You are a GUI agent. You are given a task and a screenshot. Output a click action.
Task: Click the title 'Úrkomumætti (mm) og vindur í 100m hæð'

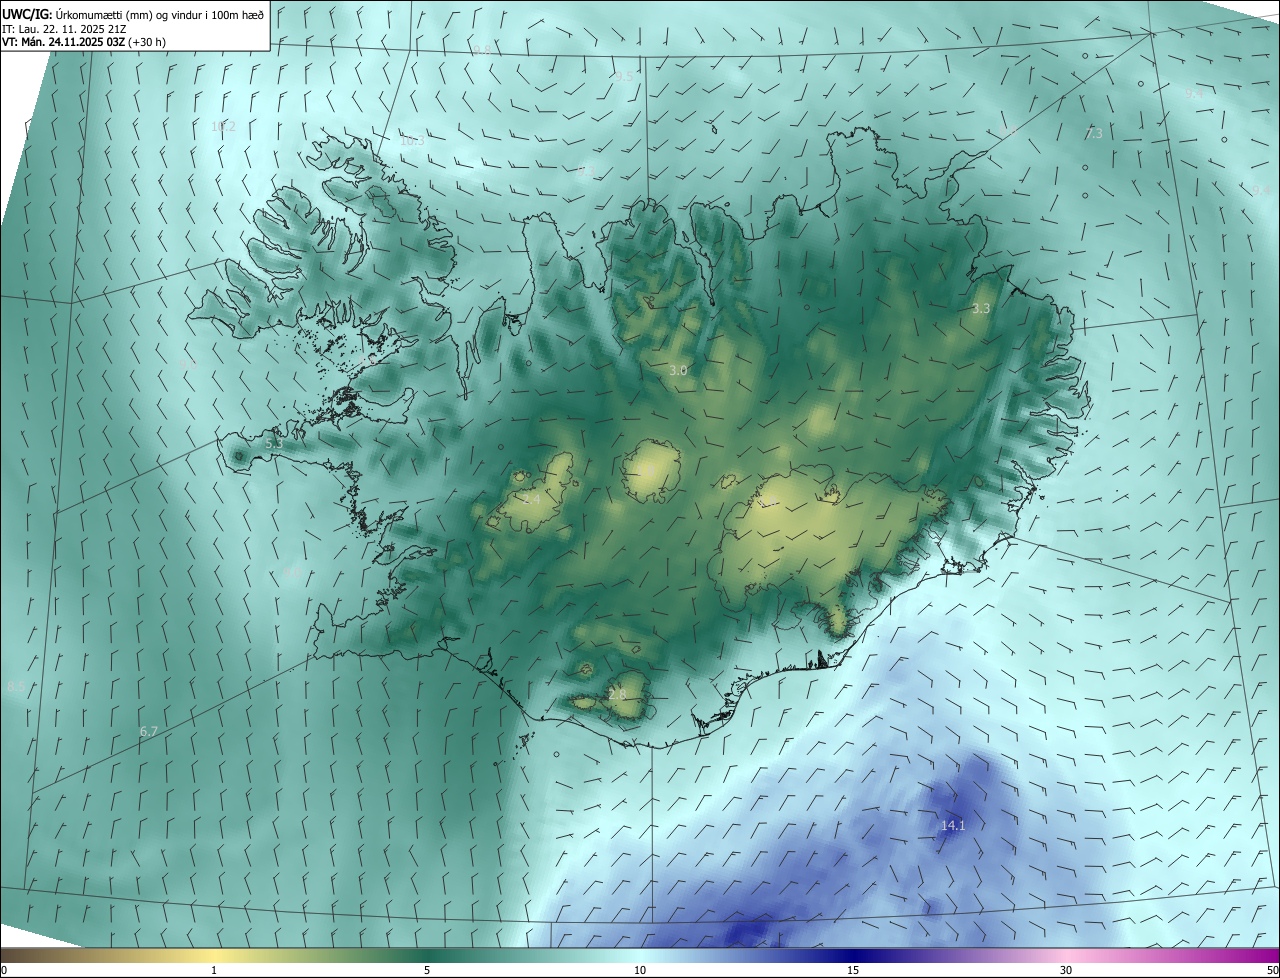pyautogui.click(x=160, y=13)
